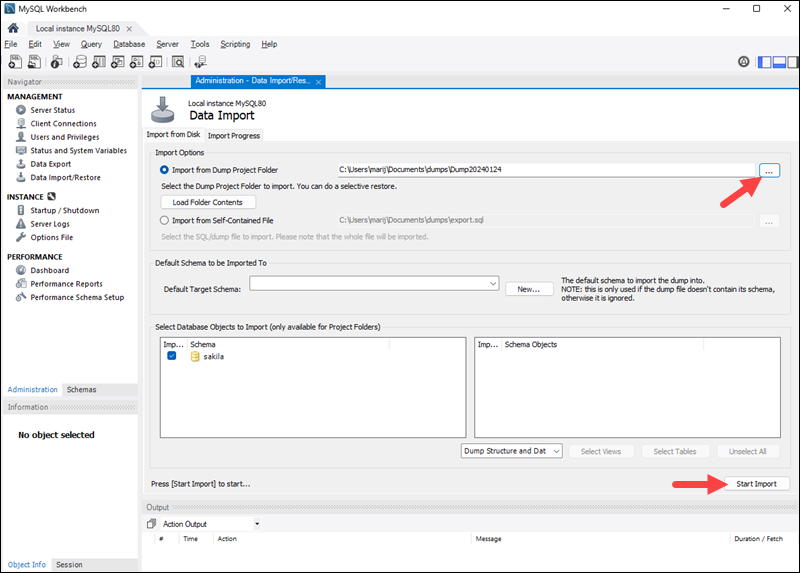Open the Edit menu
800x573 pixels.
click(x=35, y=44)
